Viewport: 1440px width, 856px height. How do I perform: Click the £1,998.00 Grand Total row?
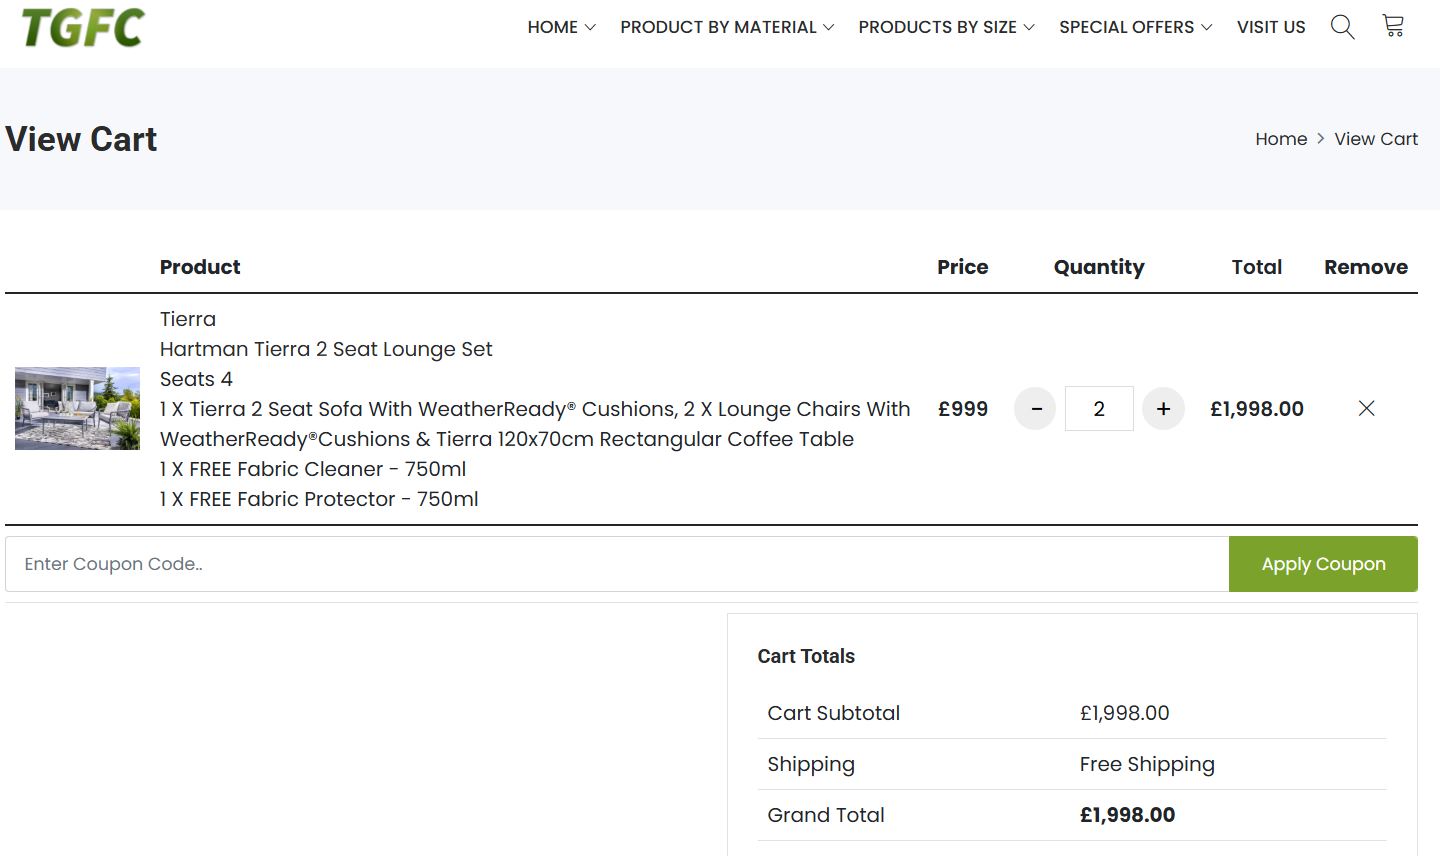[1128, 815]
